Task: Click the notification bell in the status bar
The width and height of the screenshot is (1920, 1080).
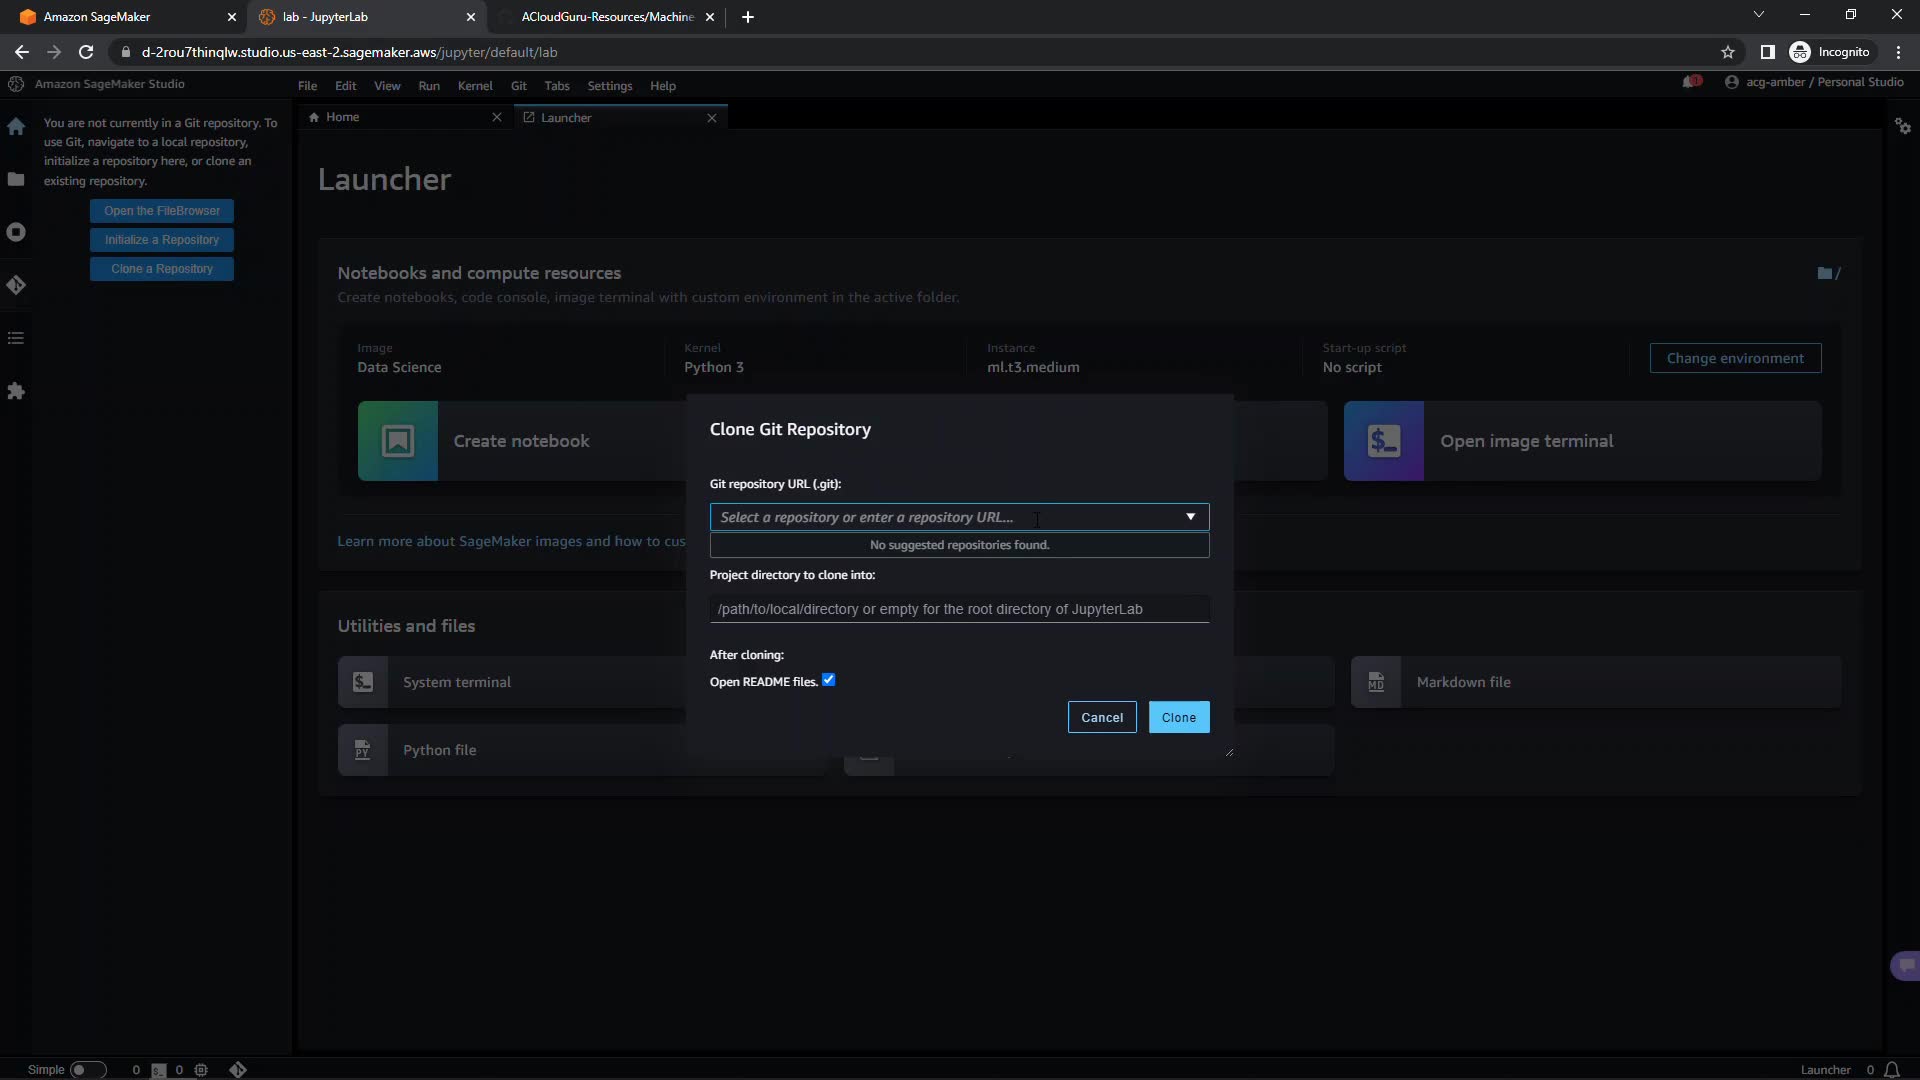Action: (1892, 1070)
